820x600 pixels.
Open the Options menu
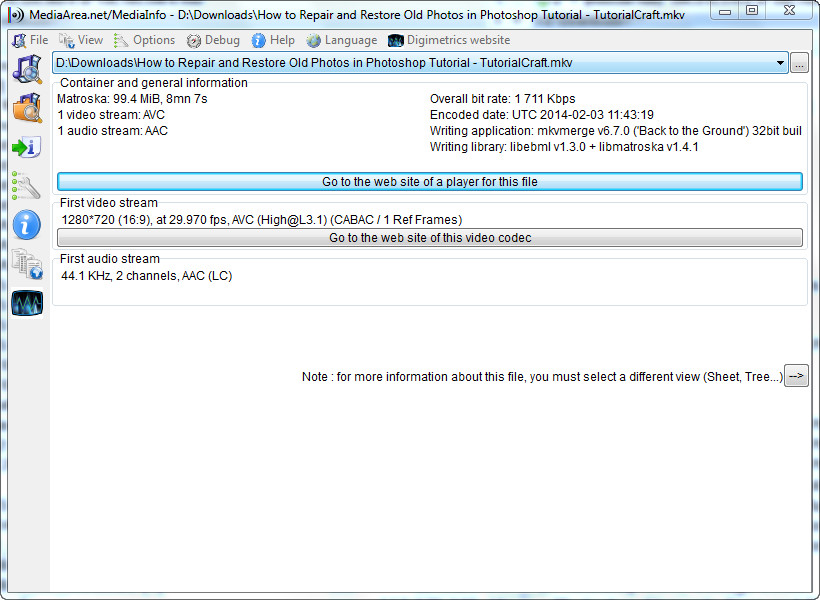coord(144,40)
